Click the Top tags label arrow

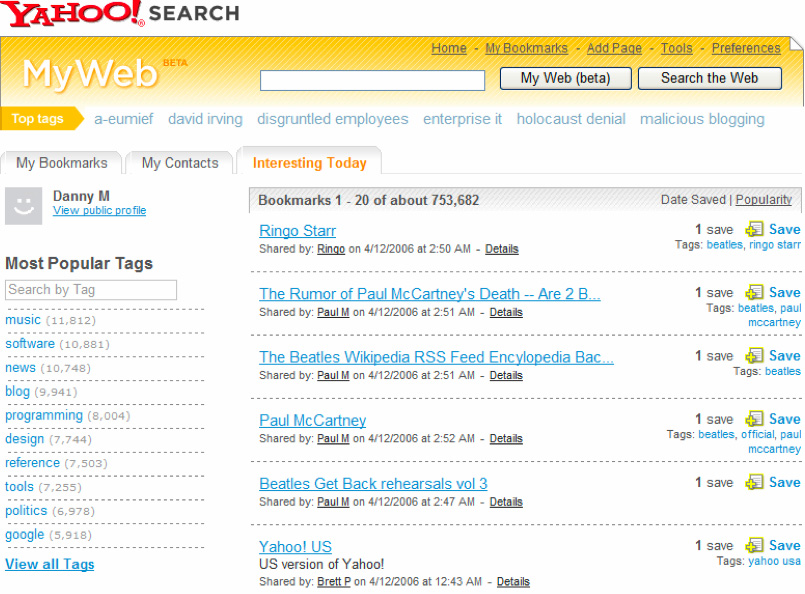[42, 119]
